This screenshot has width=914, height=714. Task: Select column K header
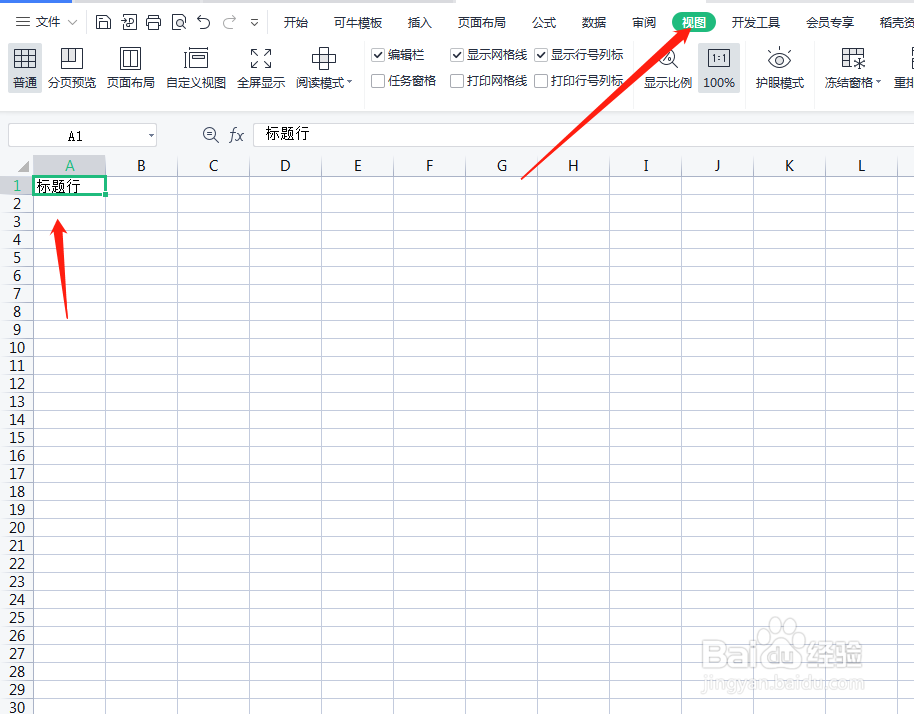[789, 166]
